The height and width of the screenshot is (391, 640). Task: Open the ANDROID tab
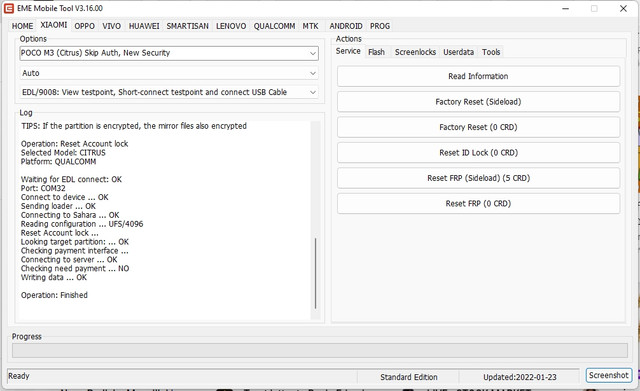pyautogui.click(x=346, y=26)
